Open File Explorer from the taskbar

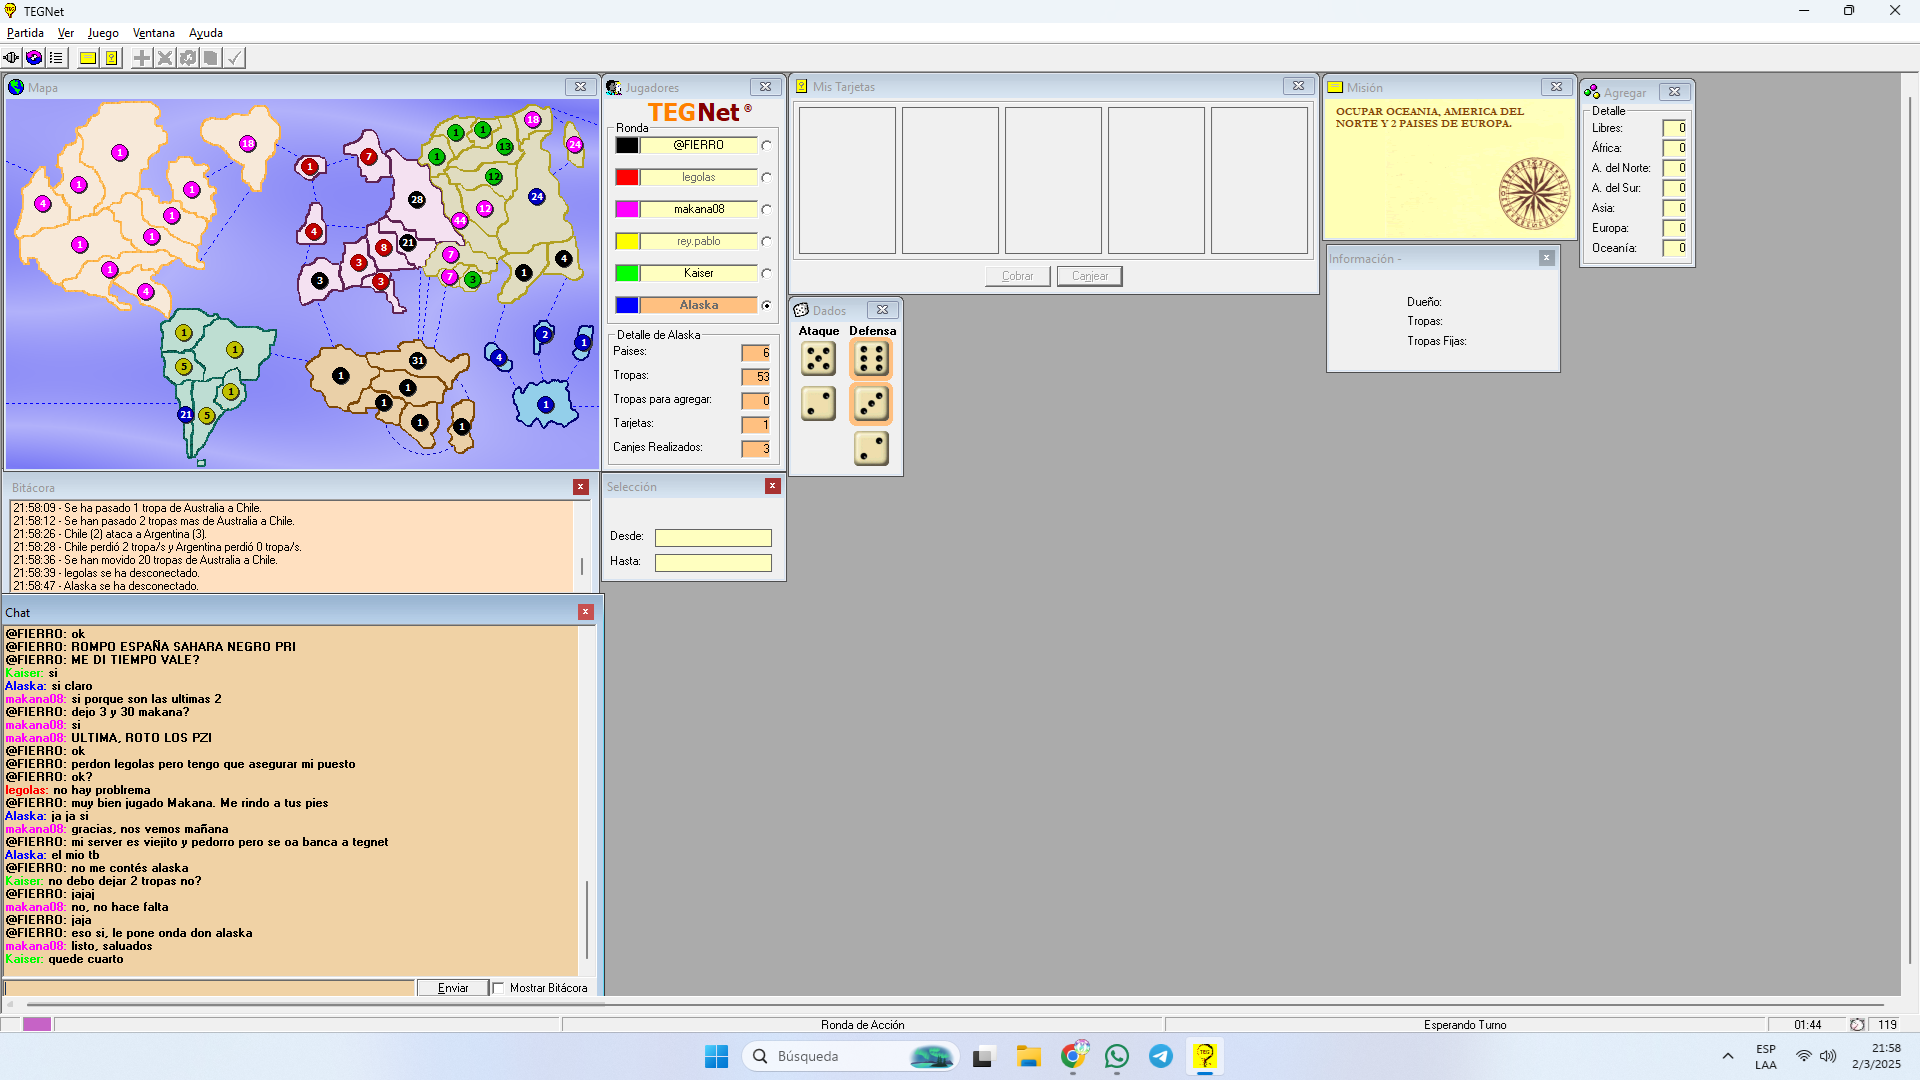pyautogui.click(x=1029, y=1056)
